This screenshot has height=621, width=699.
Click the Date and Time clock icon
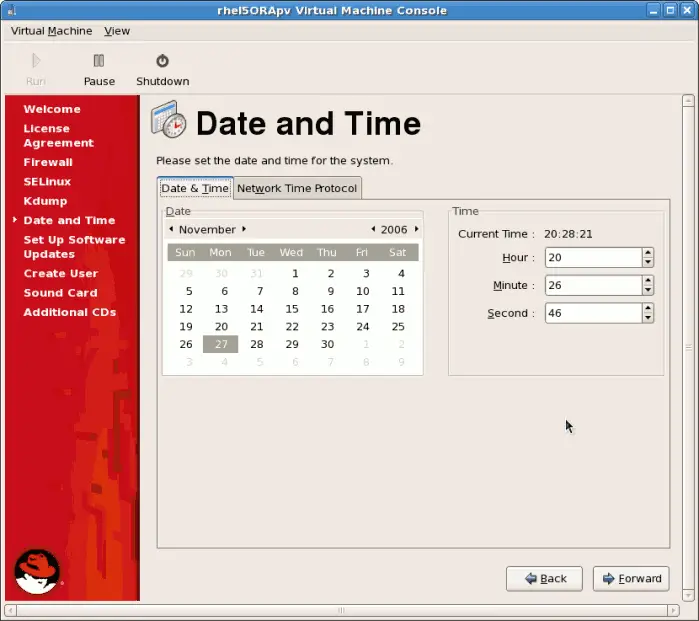point(169,120)
